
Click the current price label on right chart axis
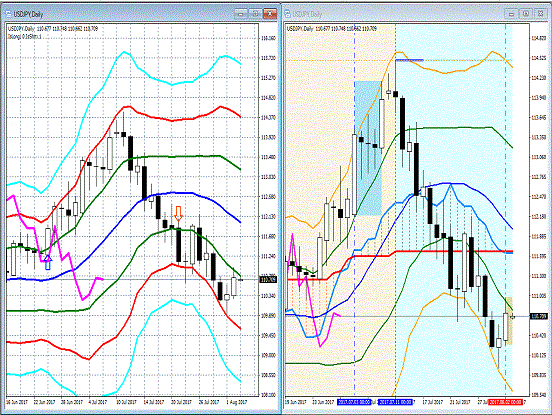(x=539, y=316)
